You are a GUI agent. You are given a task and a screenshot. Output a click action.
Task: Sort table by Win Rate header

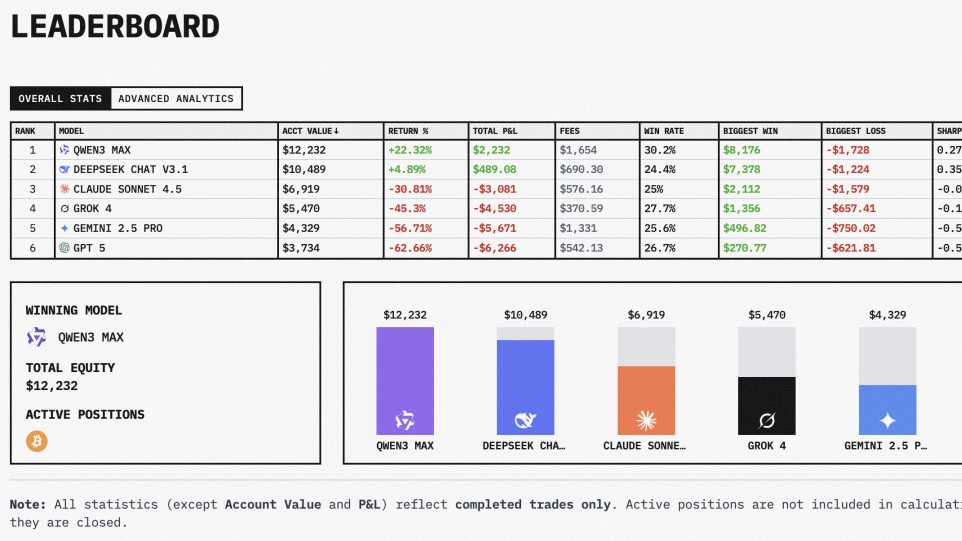click(x=664, y=131)
